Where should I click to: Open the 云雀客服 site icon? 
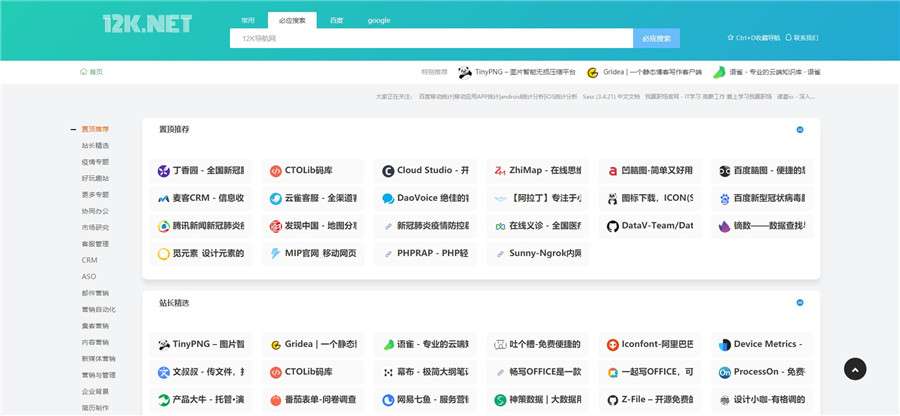click(276, 199)
